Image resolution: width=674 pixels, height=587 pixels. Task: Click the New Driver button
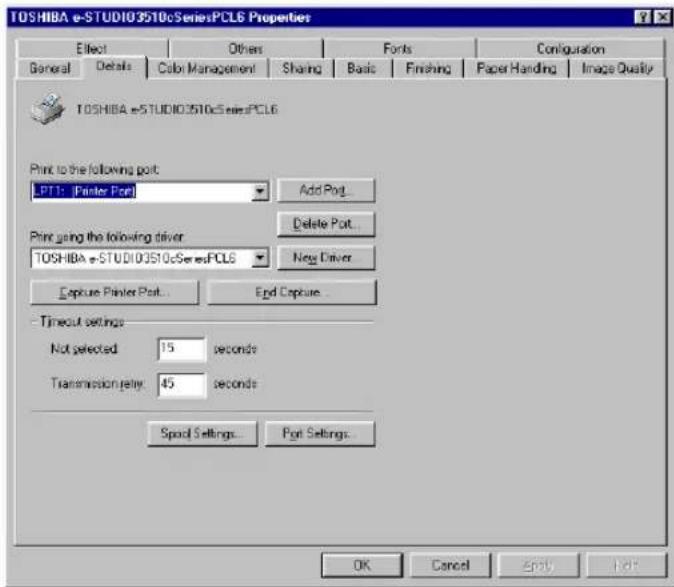326,257
